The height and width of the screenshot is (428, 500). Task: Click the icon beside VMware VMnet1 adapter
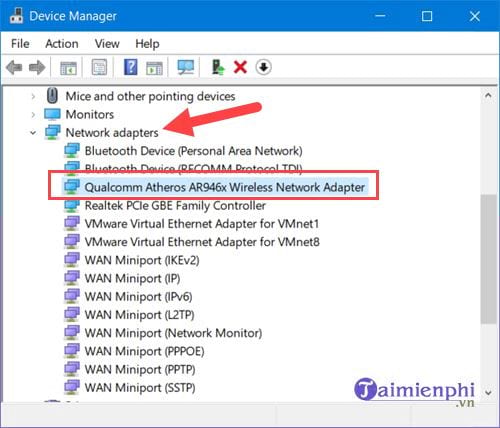tap(72, 223)
